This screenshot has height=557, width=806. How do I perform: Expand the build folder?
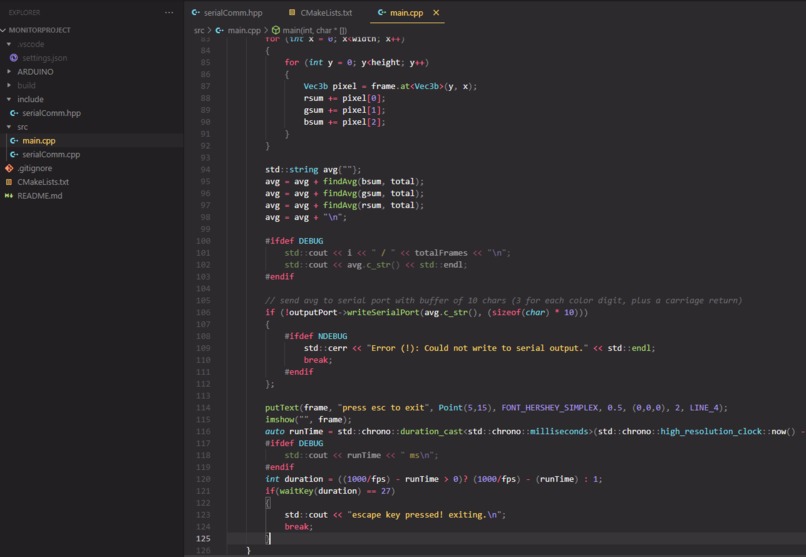pos(9,85)
